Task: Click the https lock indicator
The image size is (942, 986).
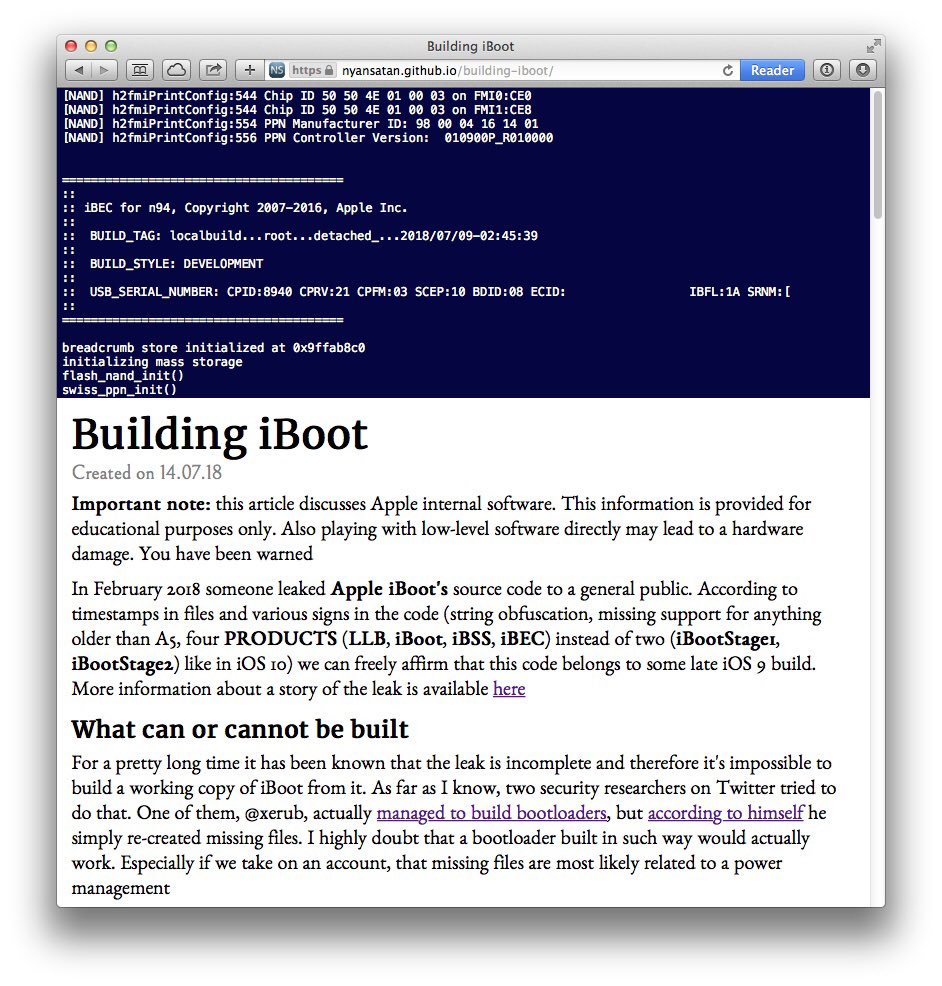Action: point(312,70)
